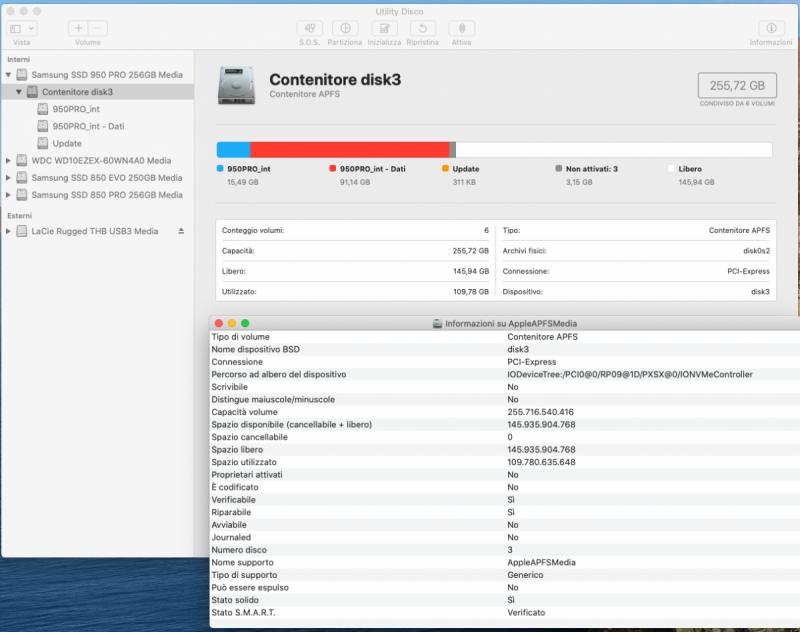Select the Update volume in sidebar
This screenshot has width=800, height=632.
[x=67, y=143]
